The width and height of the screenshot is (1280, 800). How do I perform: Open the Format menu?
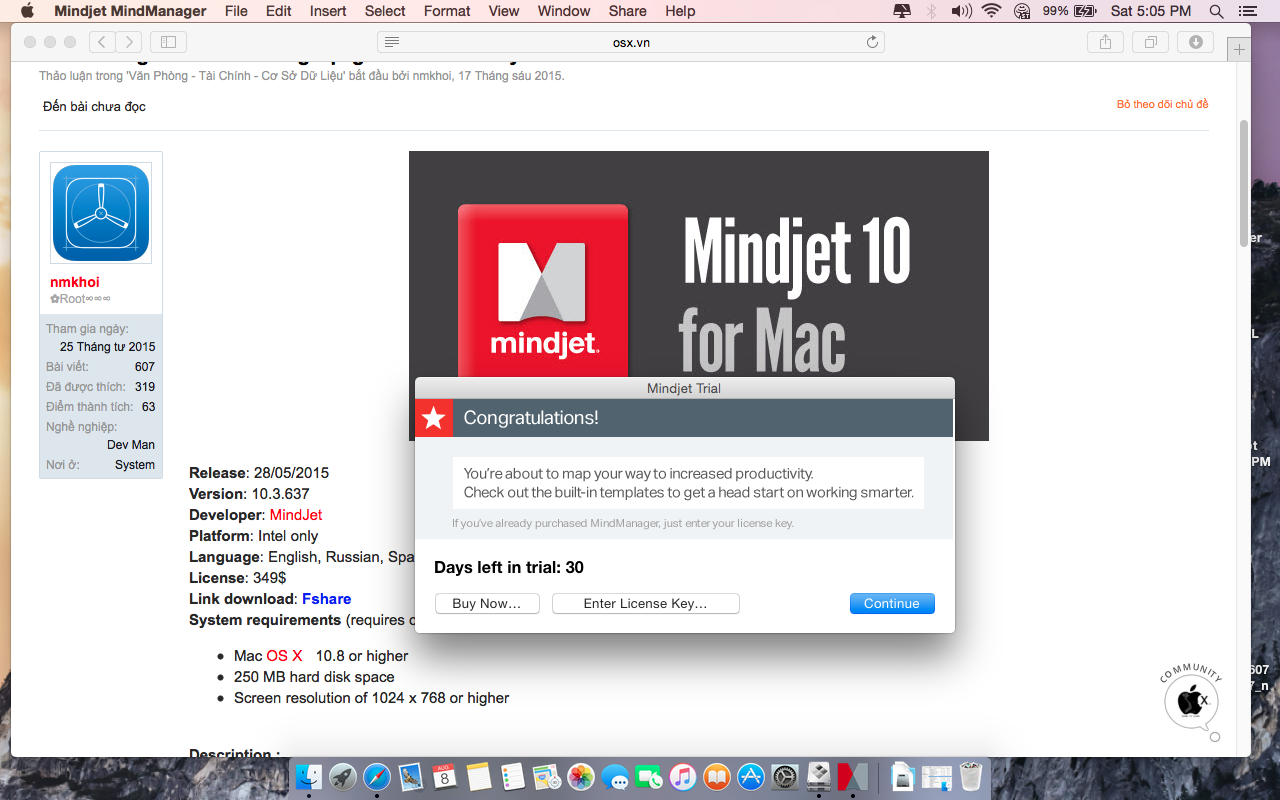click(447, 11)
